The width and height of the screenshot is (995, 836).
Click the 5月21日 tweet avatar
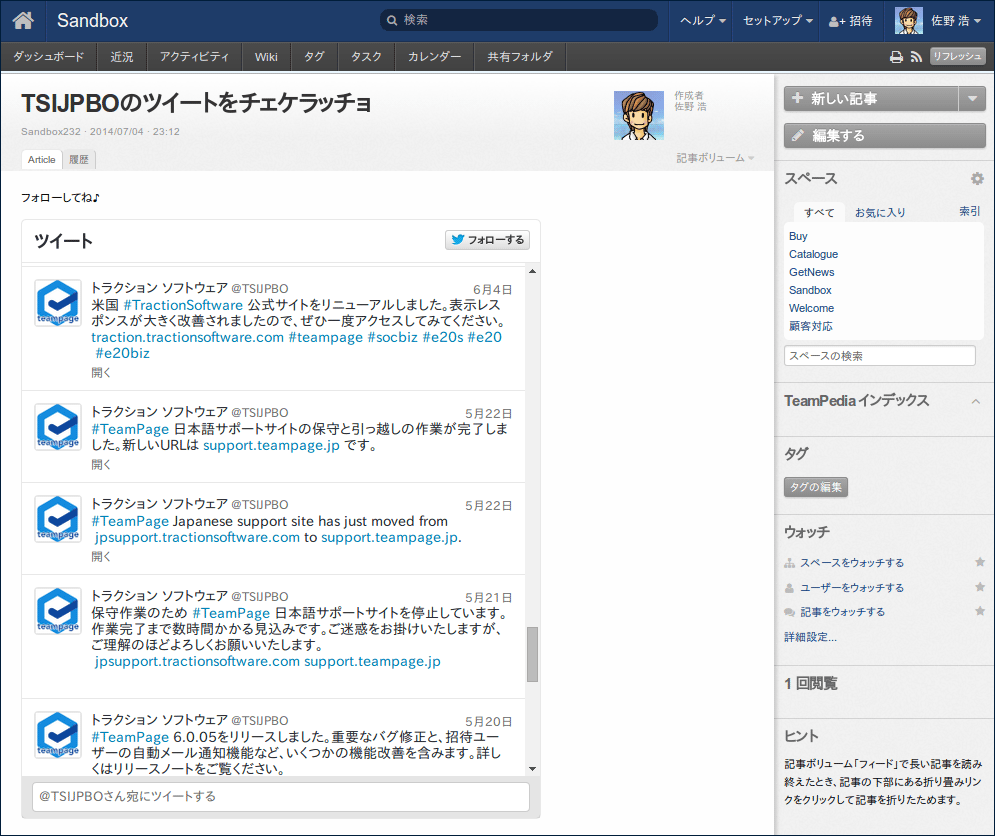click(x=58, y=611)
